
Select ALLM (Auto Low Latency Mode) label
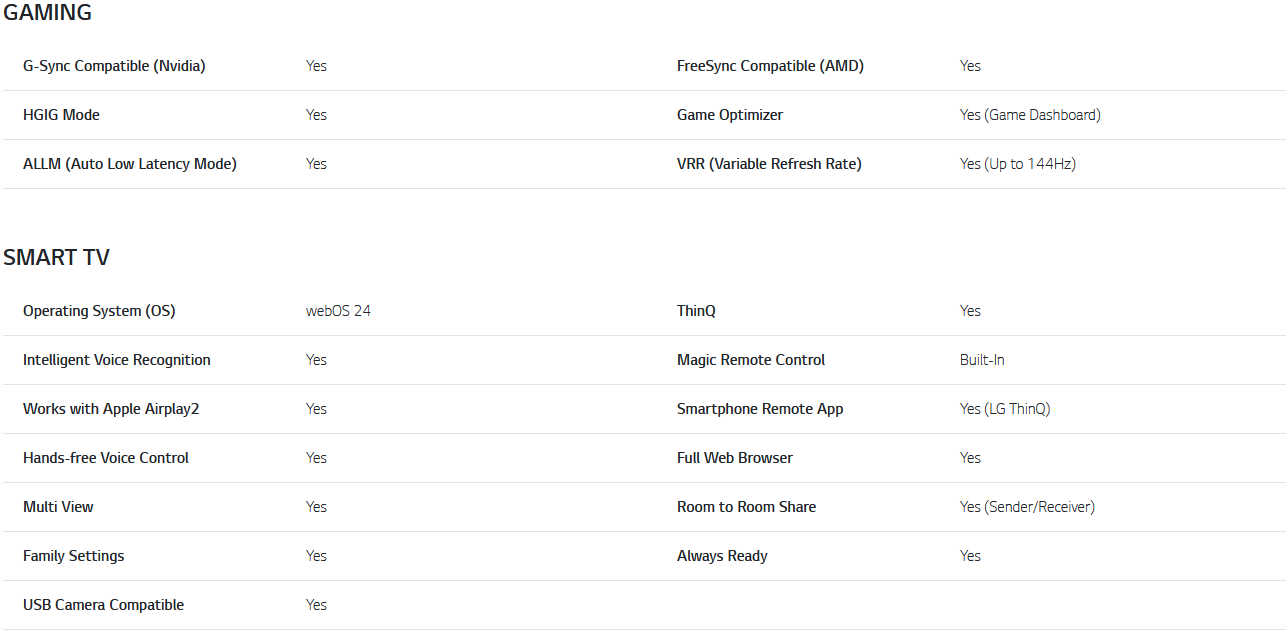tap(130, 164)
